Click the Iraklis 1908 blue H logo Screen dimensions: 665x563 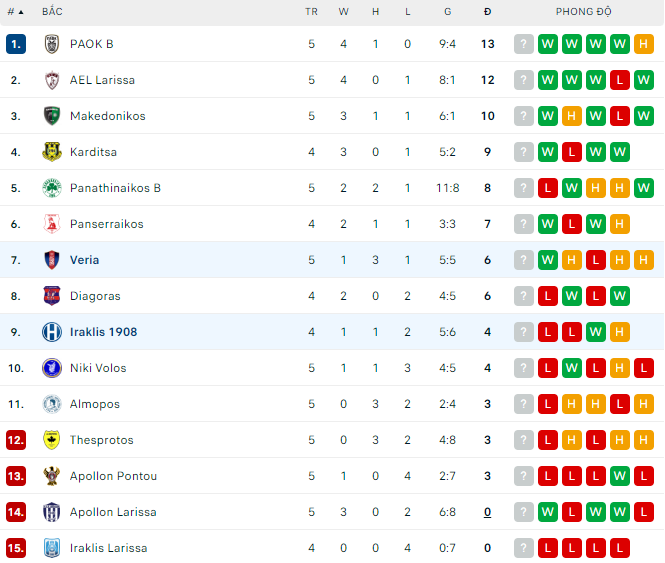click(x=52, y=332)
